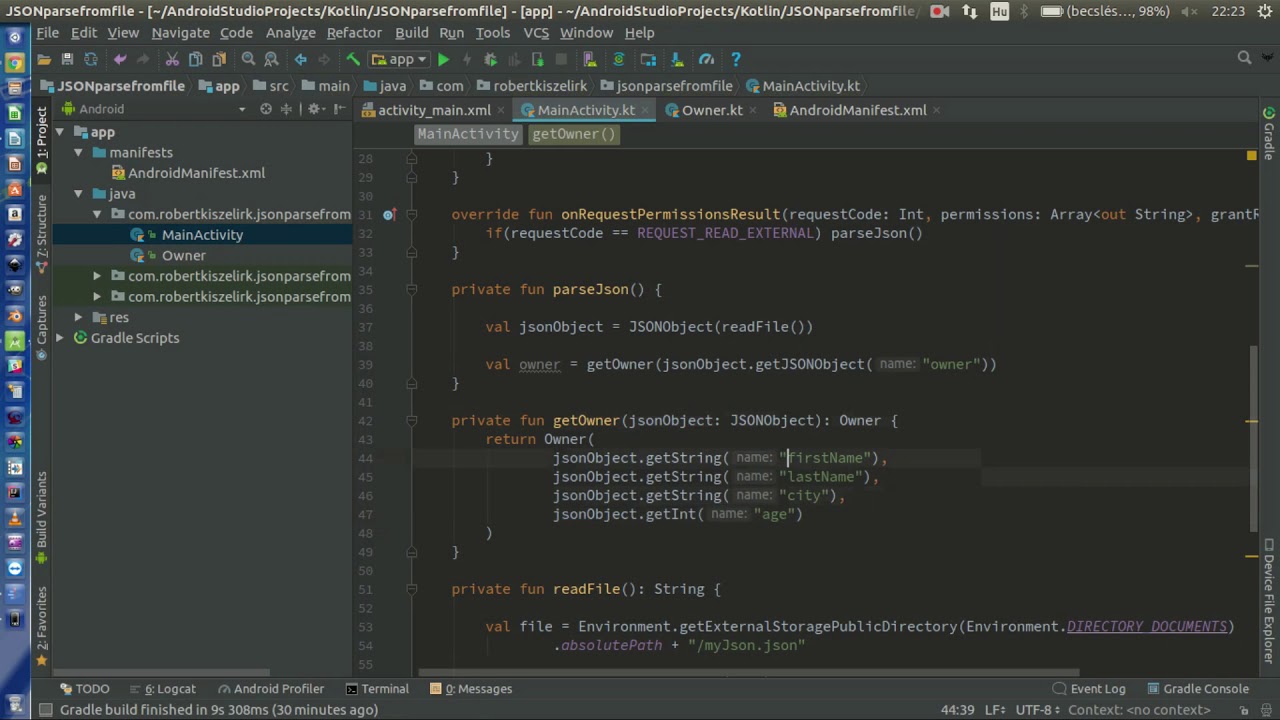Open Project panel settings gear icon
The height and width of the screenshot is (720, 1280).
click(x=314, y=109)
